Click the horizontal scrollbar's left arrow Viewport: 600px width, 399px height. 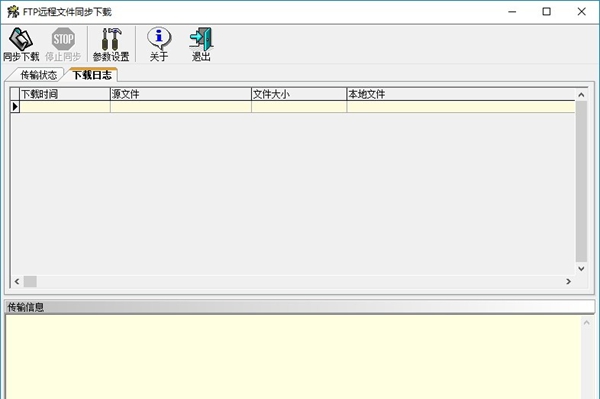17,282
